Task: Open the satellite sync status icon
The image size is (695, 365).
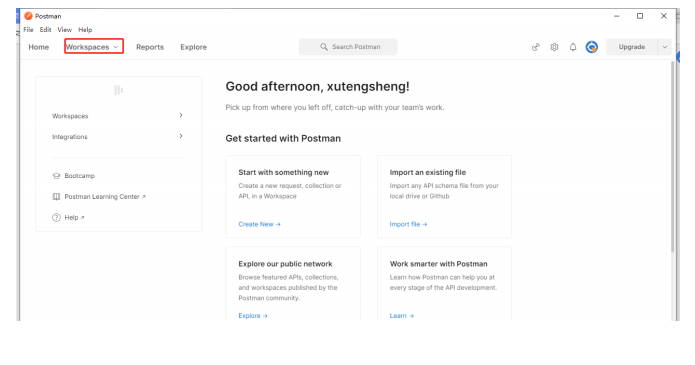Action: point(536,47)
